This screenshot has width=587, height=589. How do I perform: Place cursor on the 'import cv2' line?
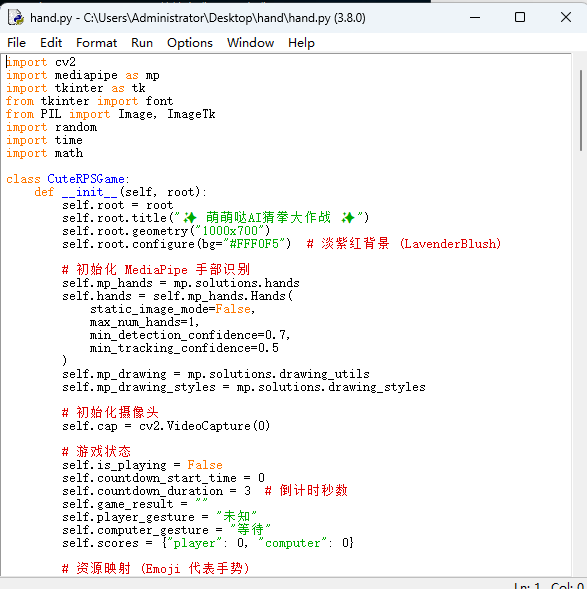(41, 62)
